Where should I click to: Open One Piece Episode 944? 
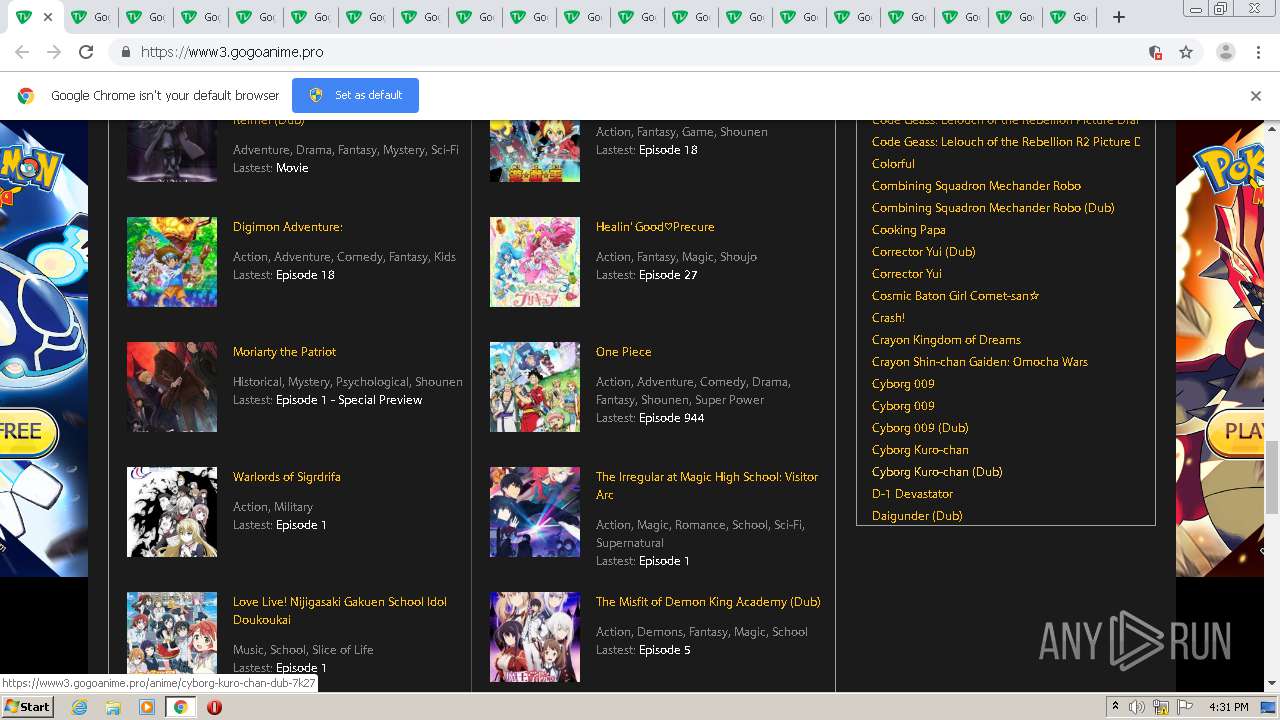671,418
